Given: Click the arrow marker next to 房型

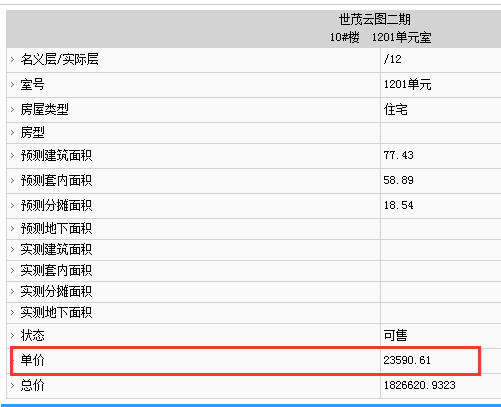Looking at the screenshot, I should click(12, 133).
